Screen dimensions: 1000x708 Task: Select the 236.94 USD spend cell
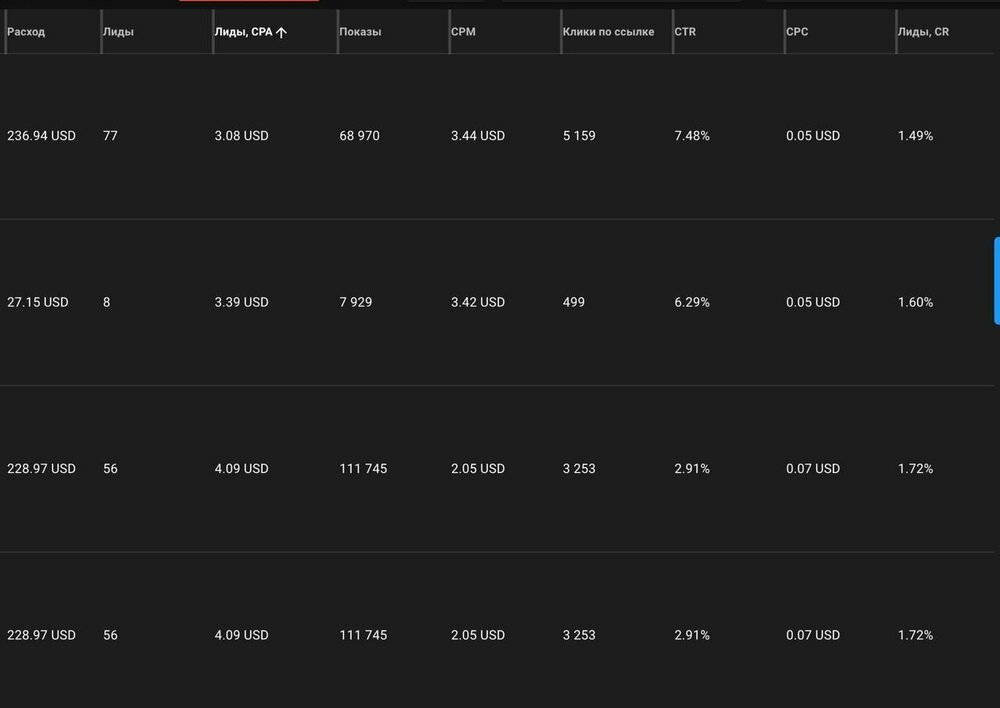tap(41, 136)
